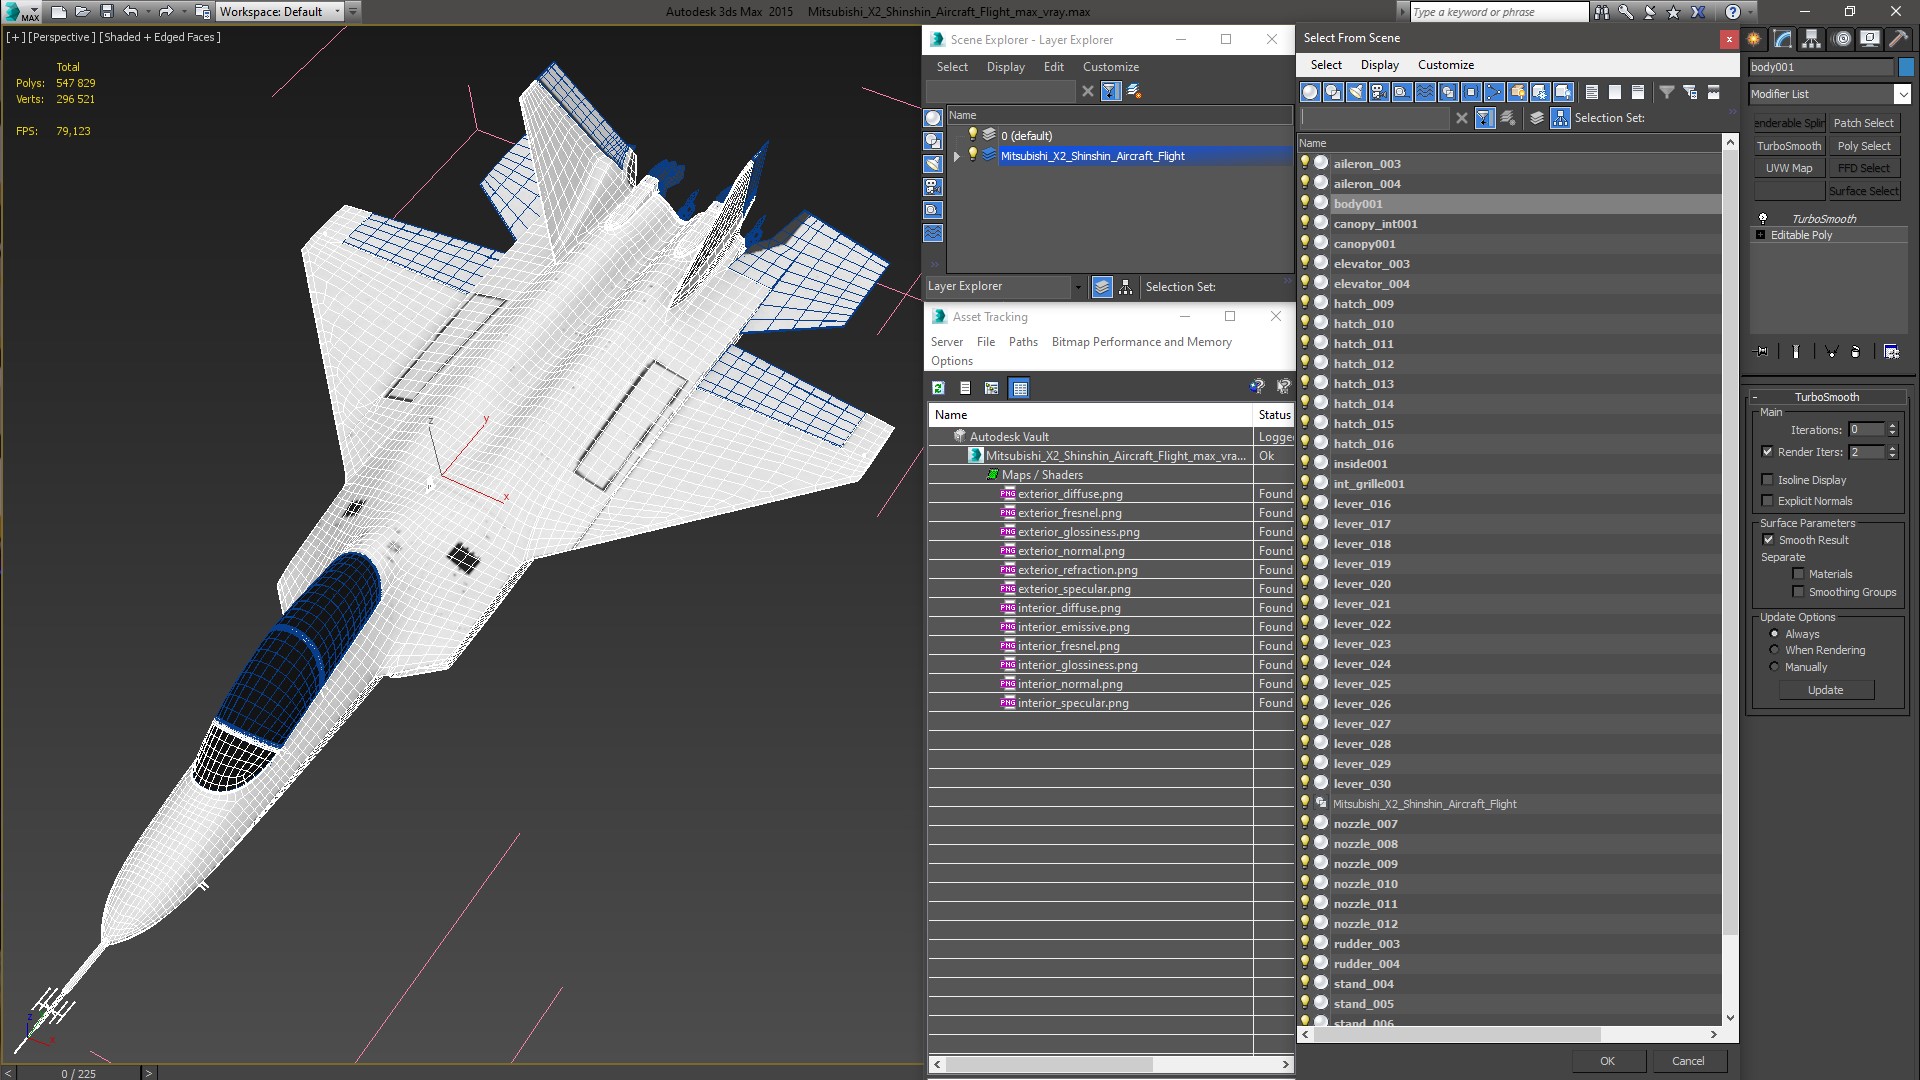
Task: Toggle Render Iters checkbox
Action: [x=1767, y=452]
